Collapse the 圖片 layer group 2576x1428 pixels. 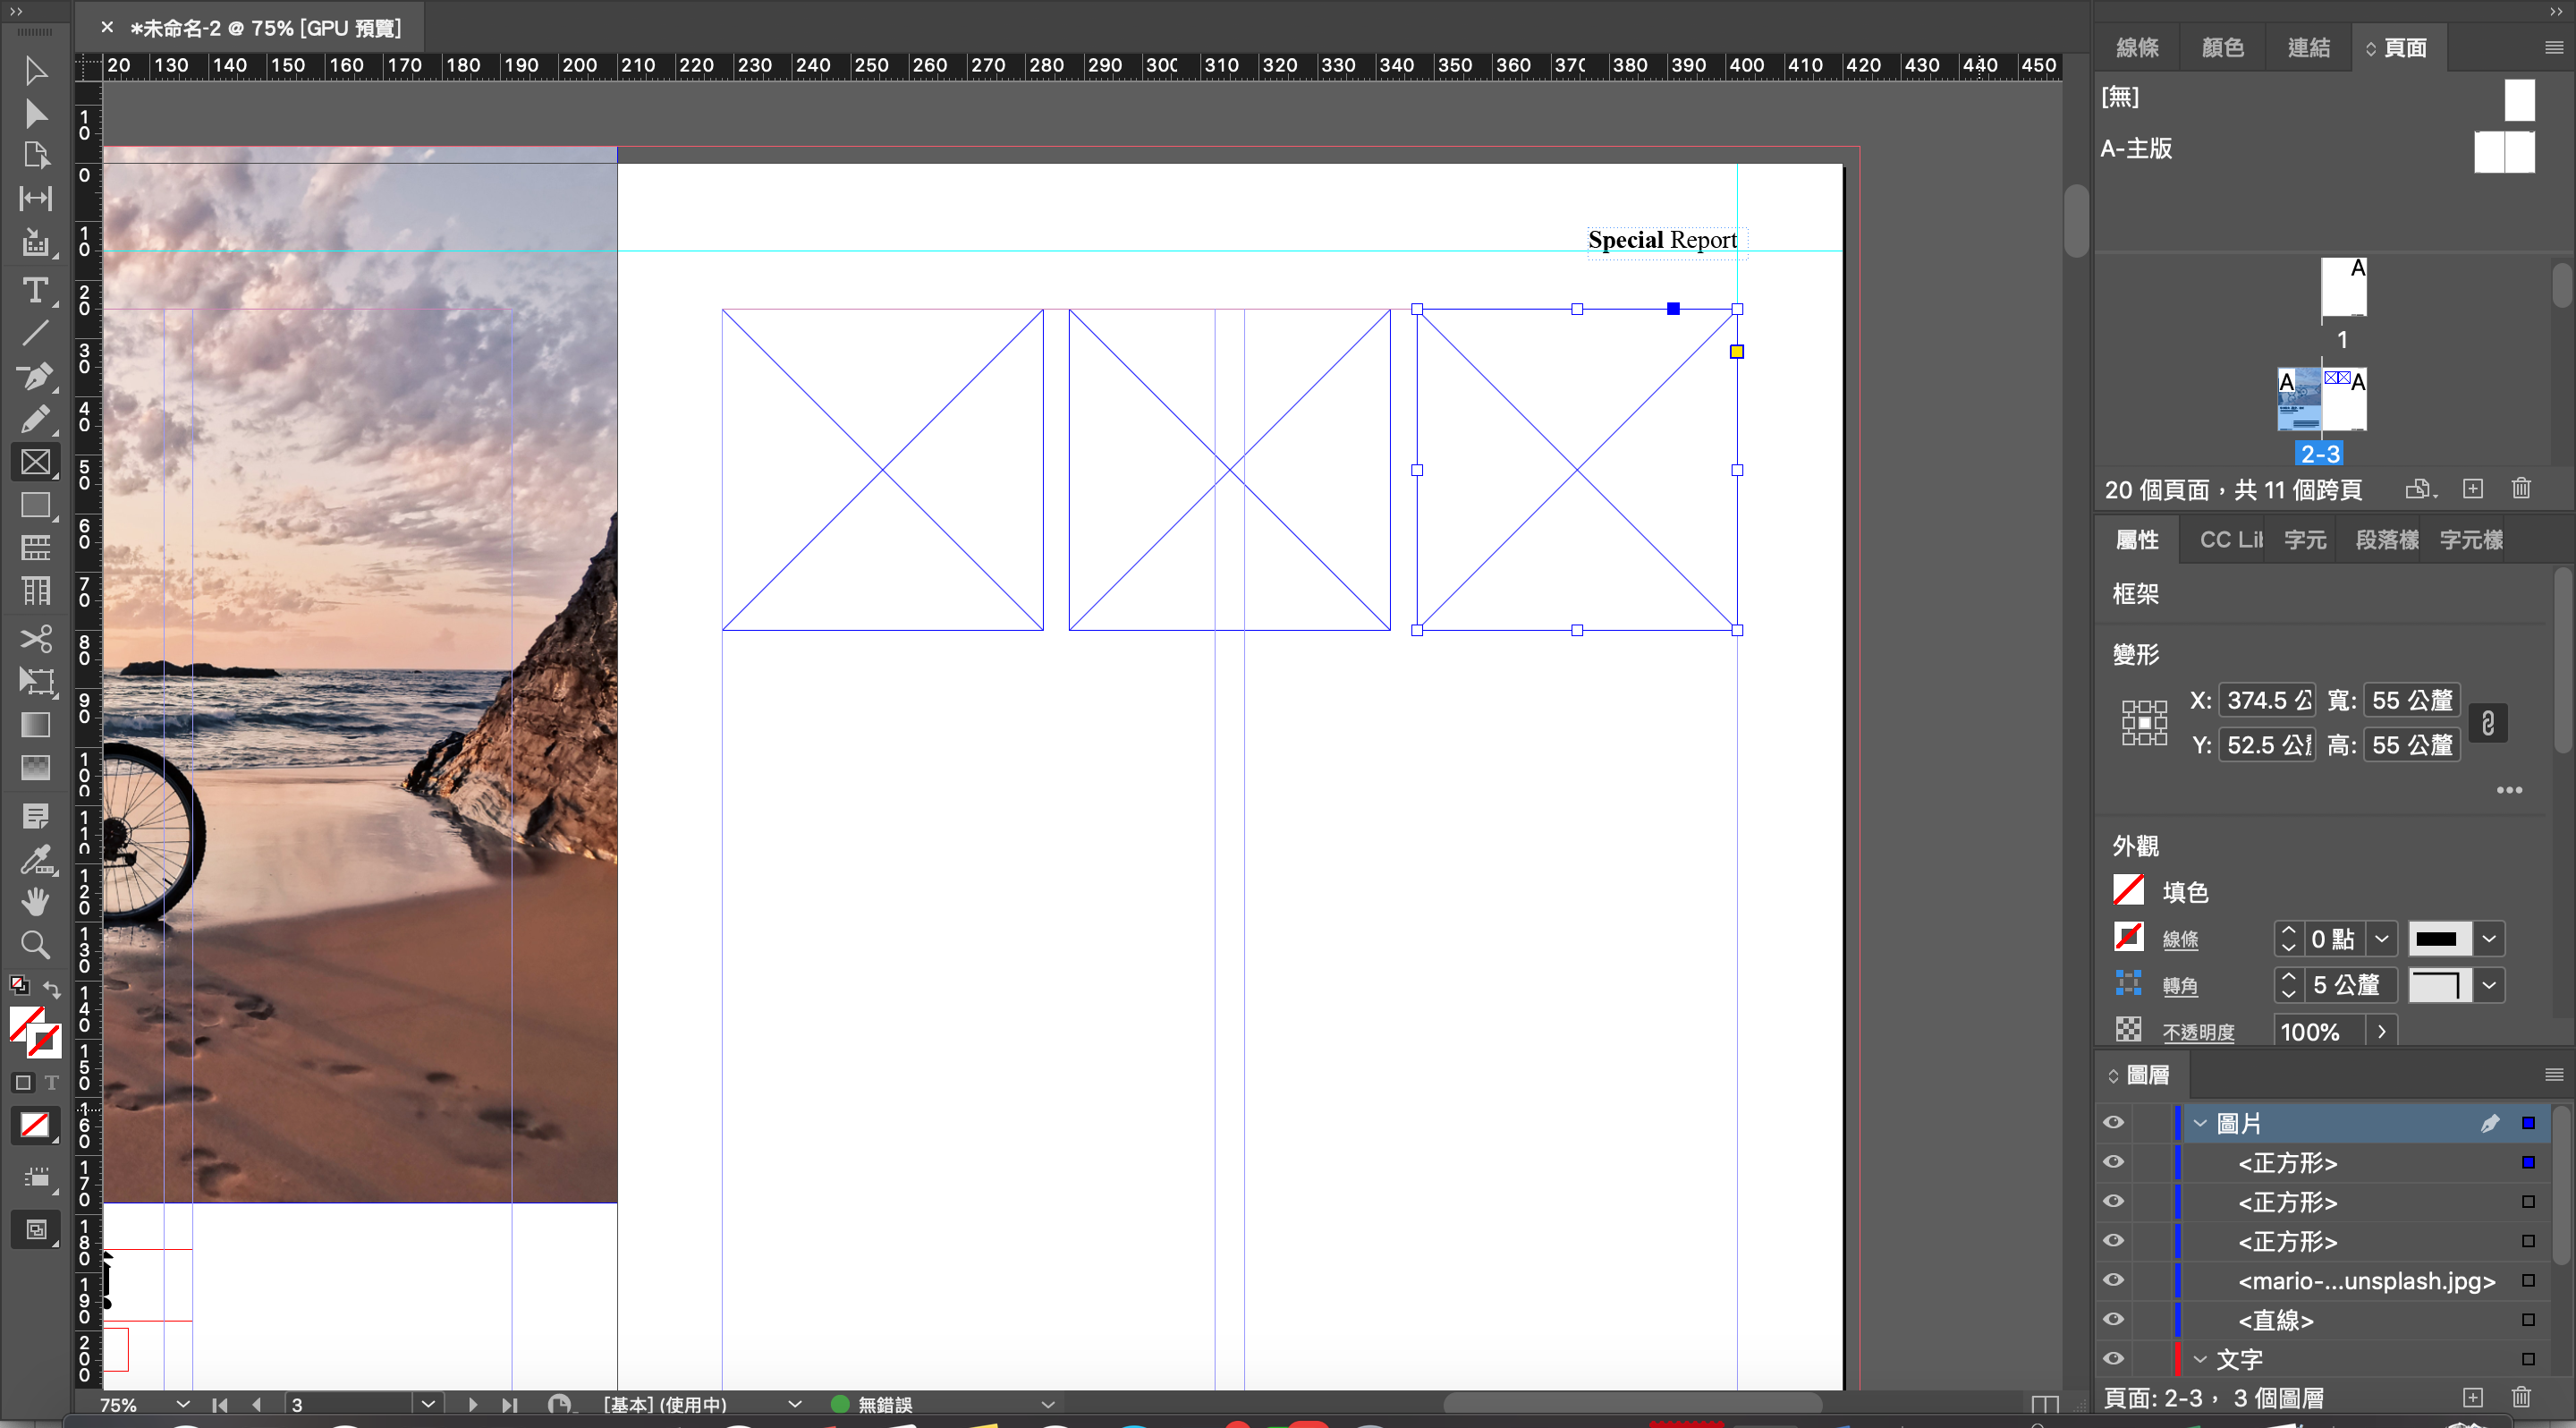(2200, 1123)
